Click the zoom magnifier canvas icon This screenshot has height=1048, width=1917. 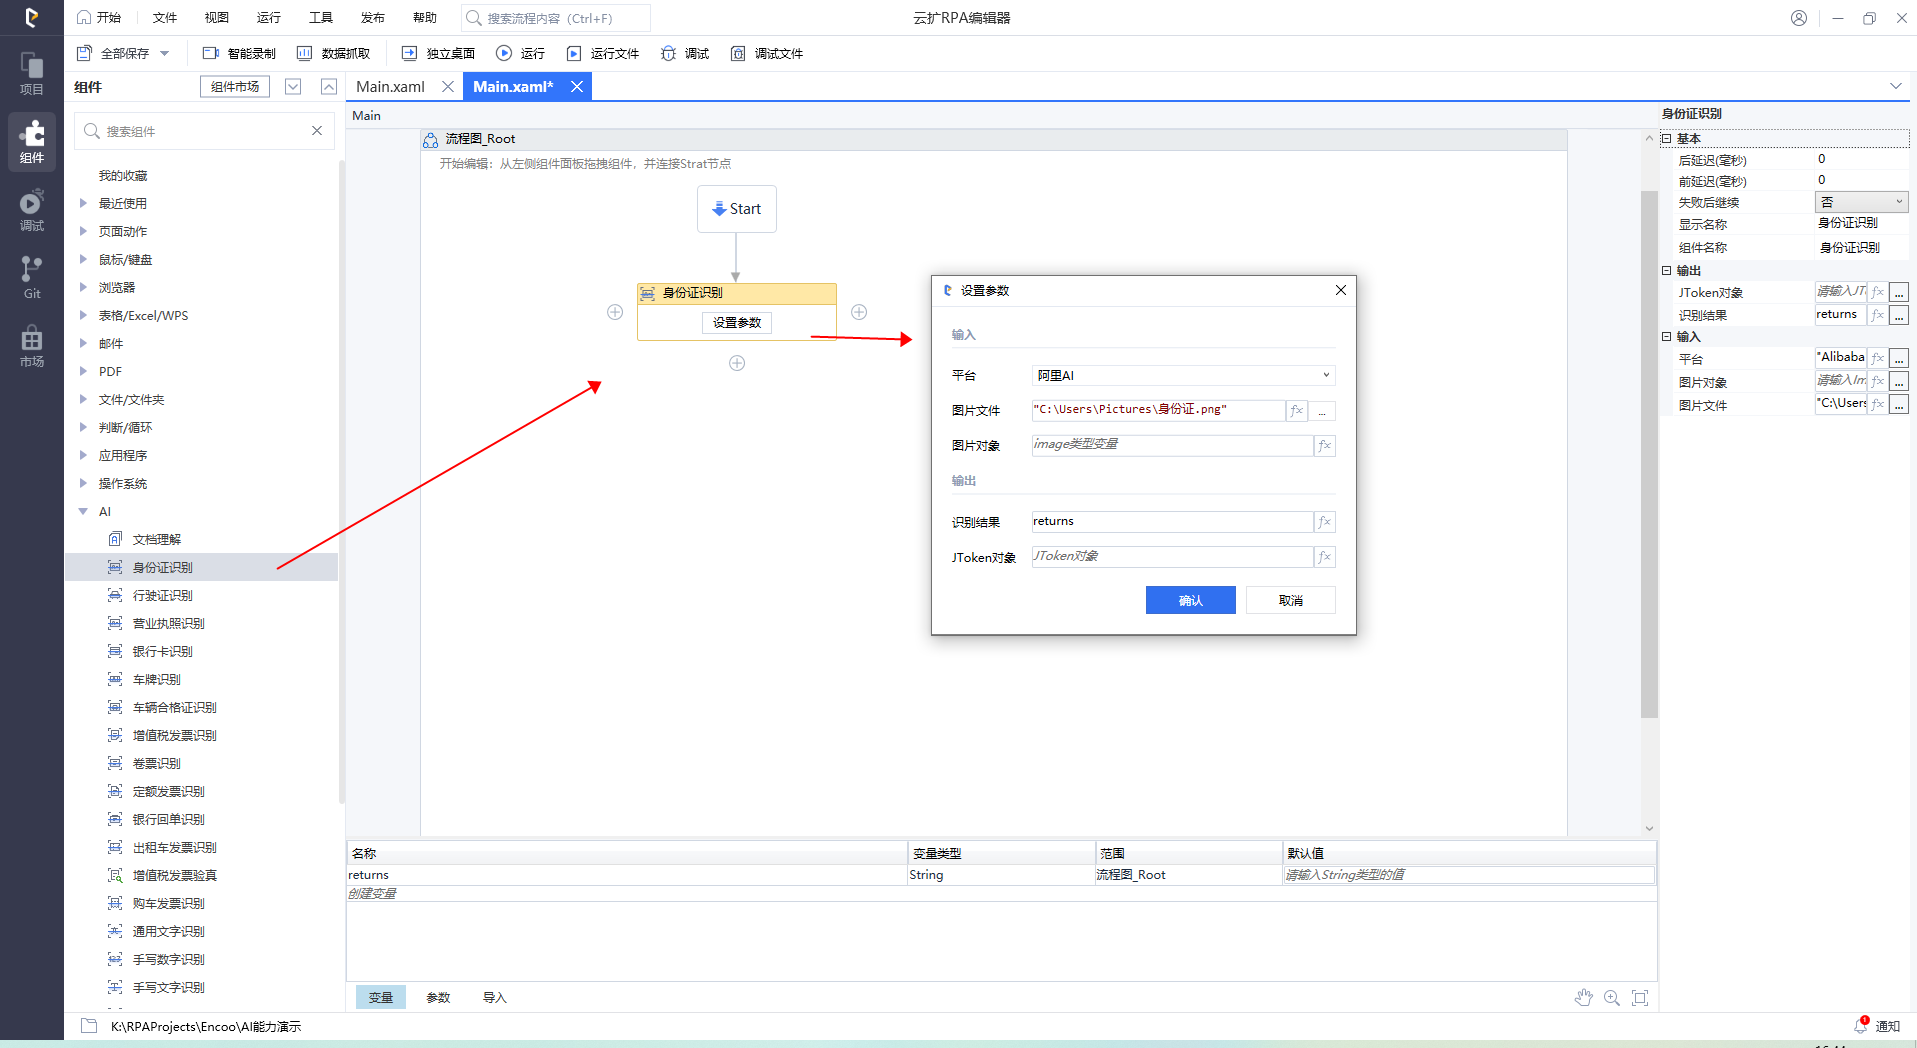pyautogui.click(x=1612, y=997)
